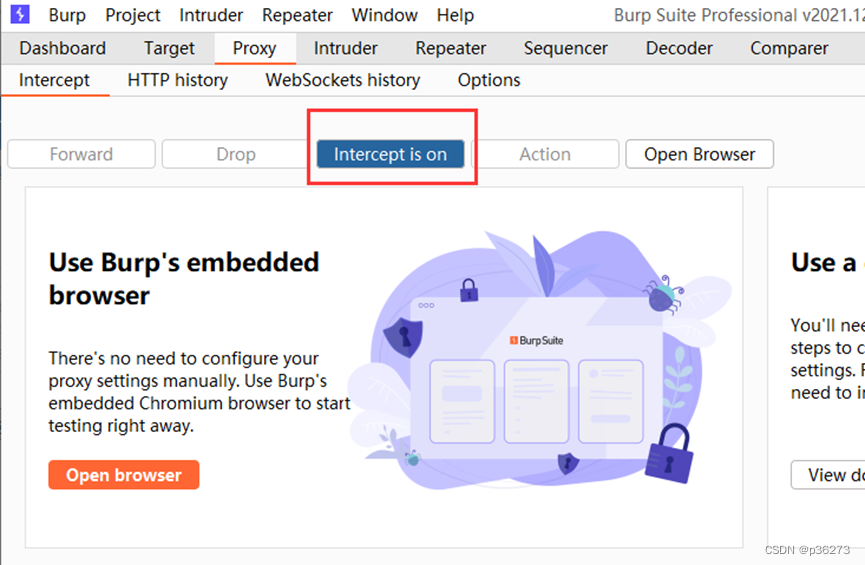Click the Open Browser toolbar button

tap(700, 154)
